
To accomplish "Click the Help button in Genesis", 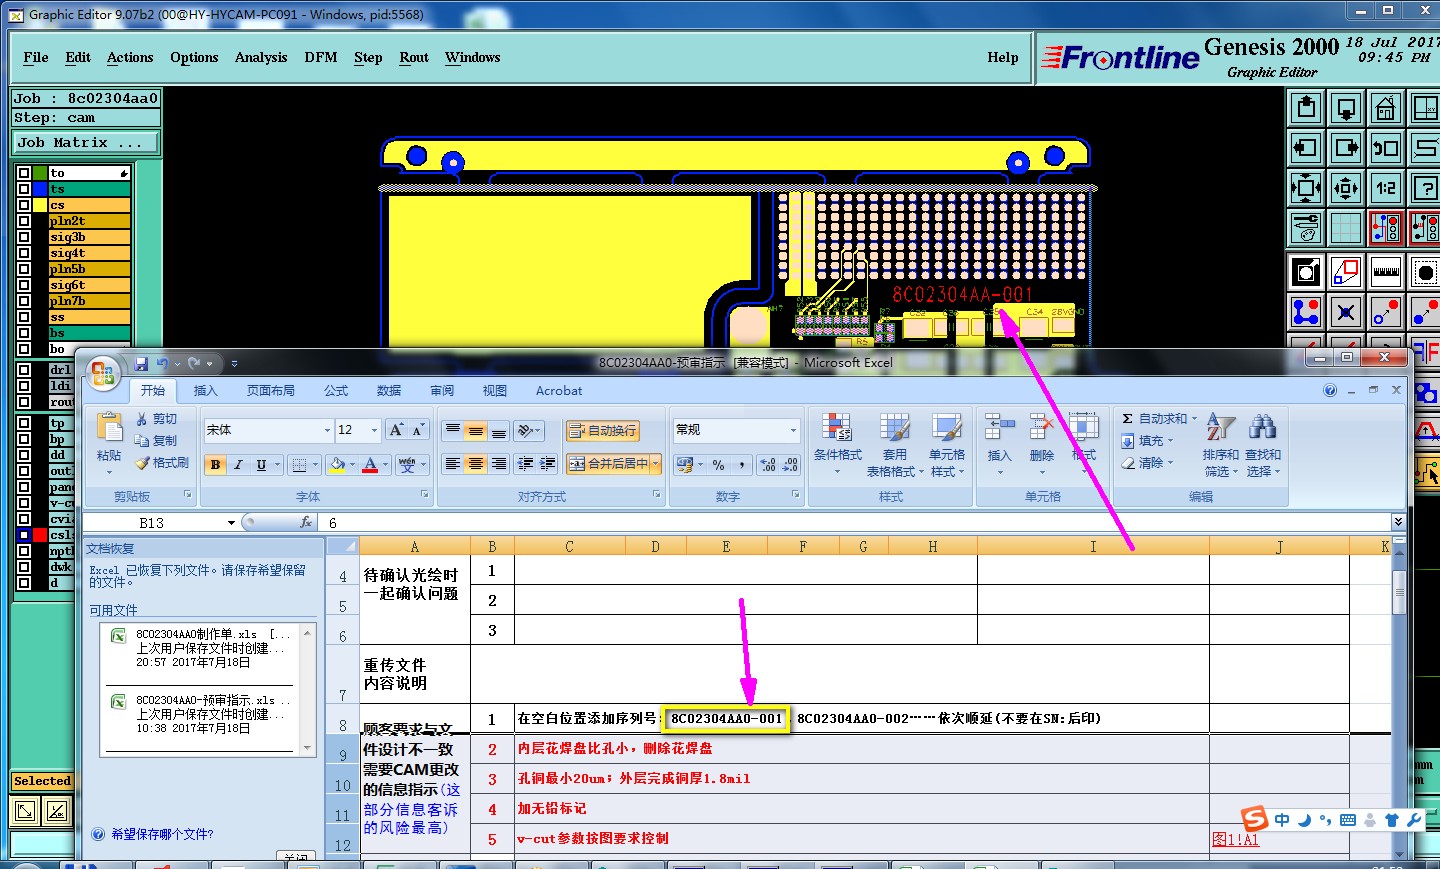I will (x=1003, y=57).
